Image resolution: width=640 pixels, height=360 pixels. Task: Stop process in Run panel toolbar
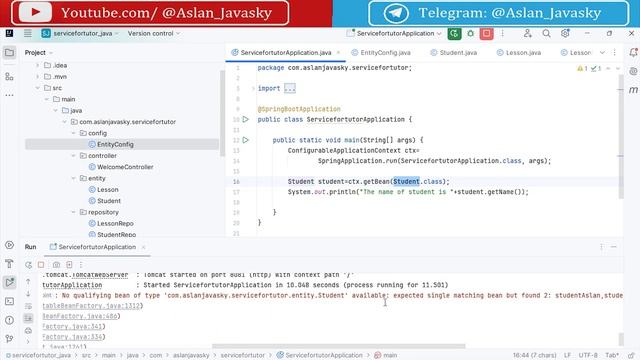pos(41,265)
